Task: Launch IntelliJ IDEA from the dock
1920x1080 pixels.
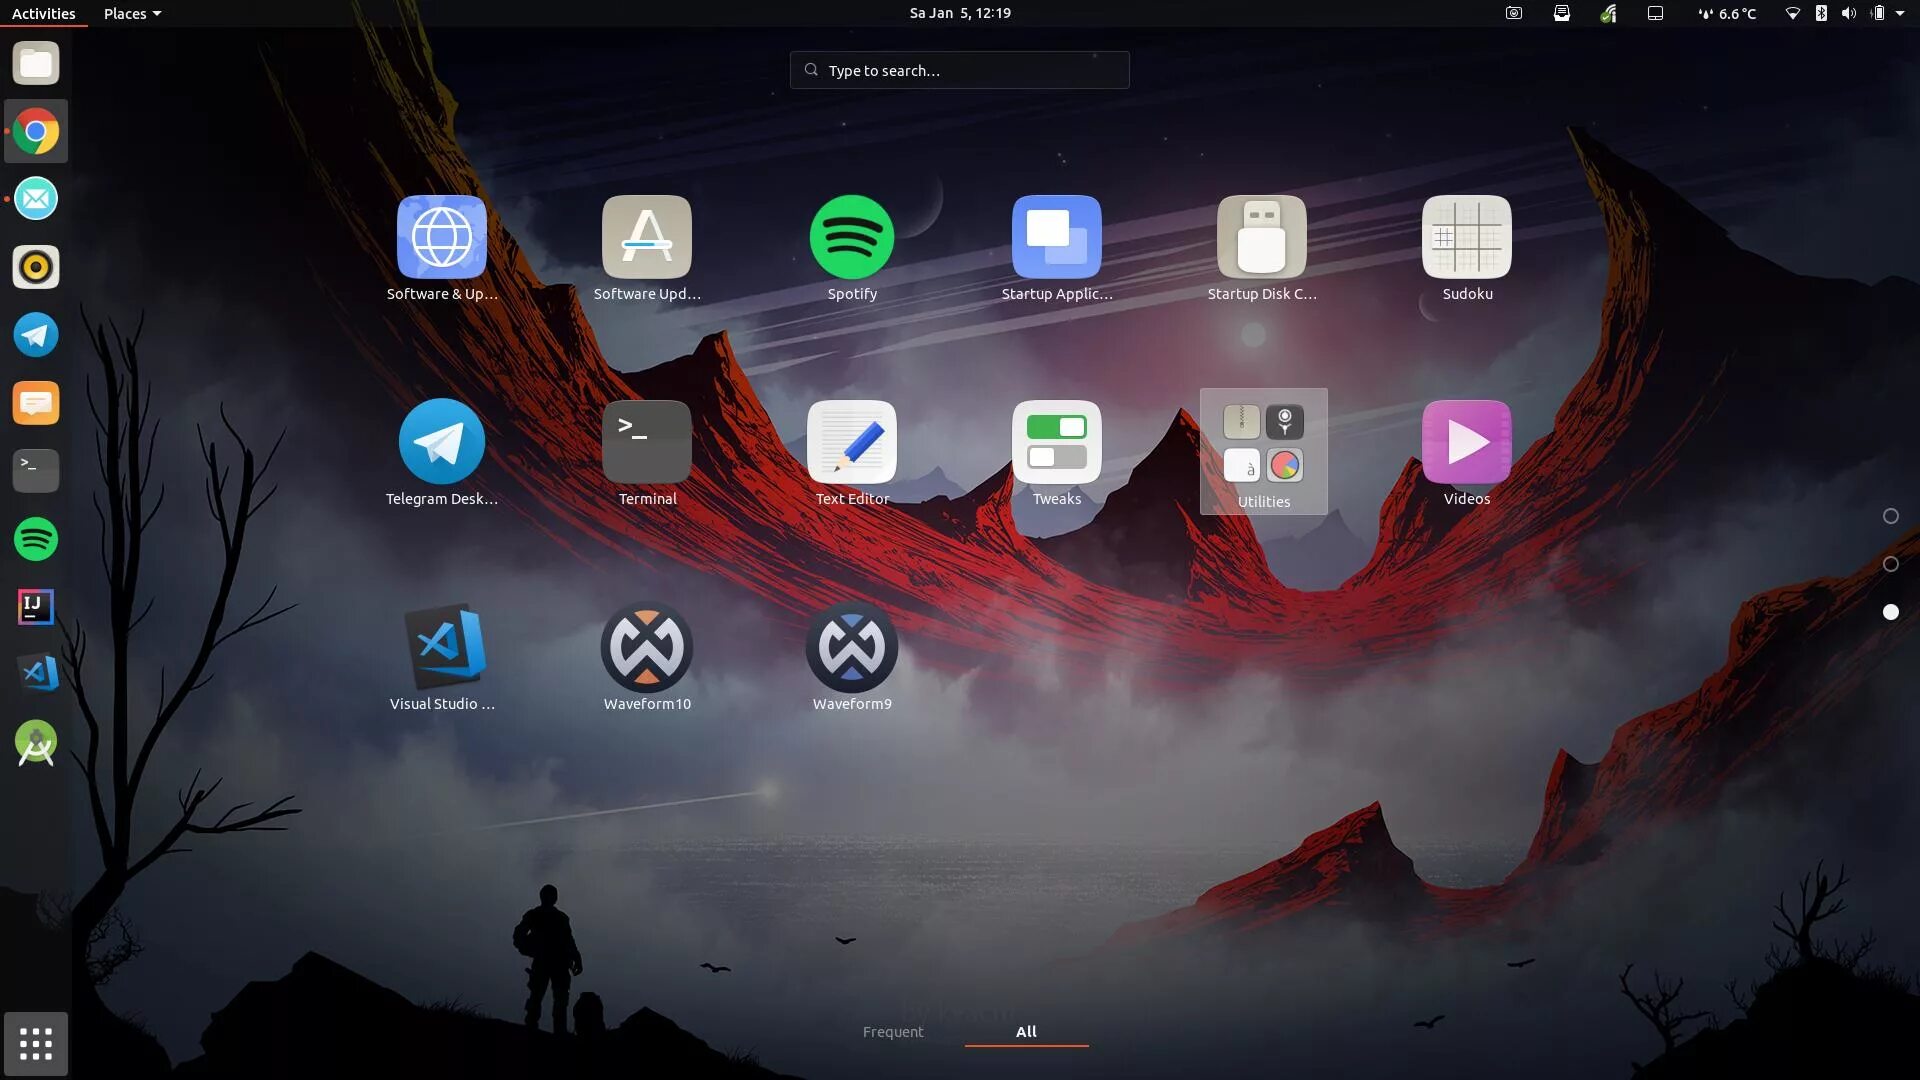Action: pos(36,606)
